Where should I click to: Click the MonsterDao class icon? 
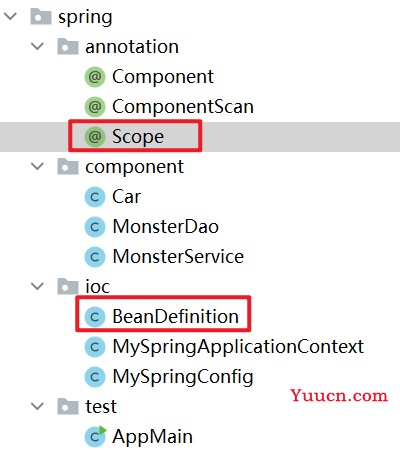pos(95,227)
